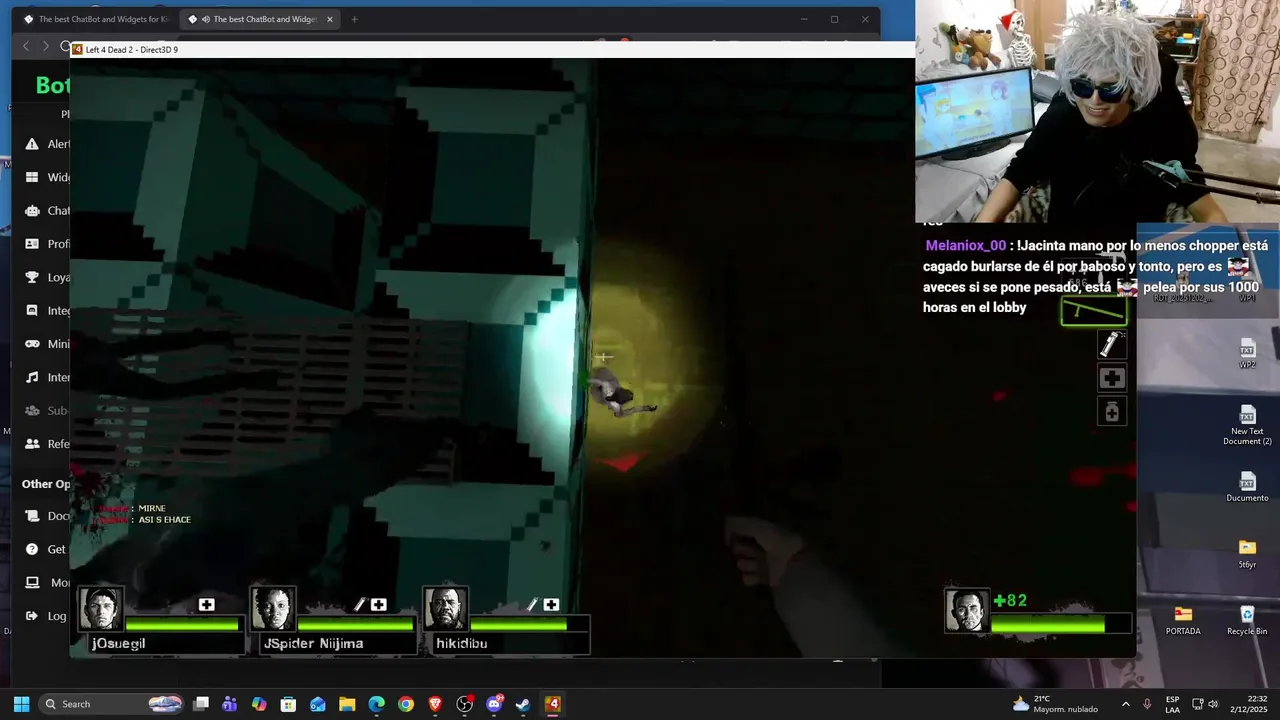
Task: Switch to the first ChatBot and Widgets tab
Action: (x=96, y=19)
